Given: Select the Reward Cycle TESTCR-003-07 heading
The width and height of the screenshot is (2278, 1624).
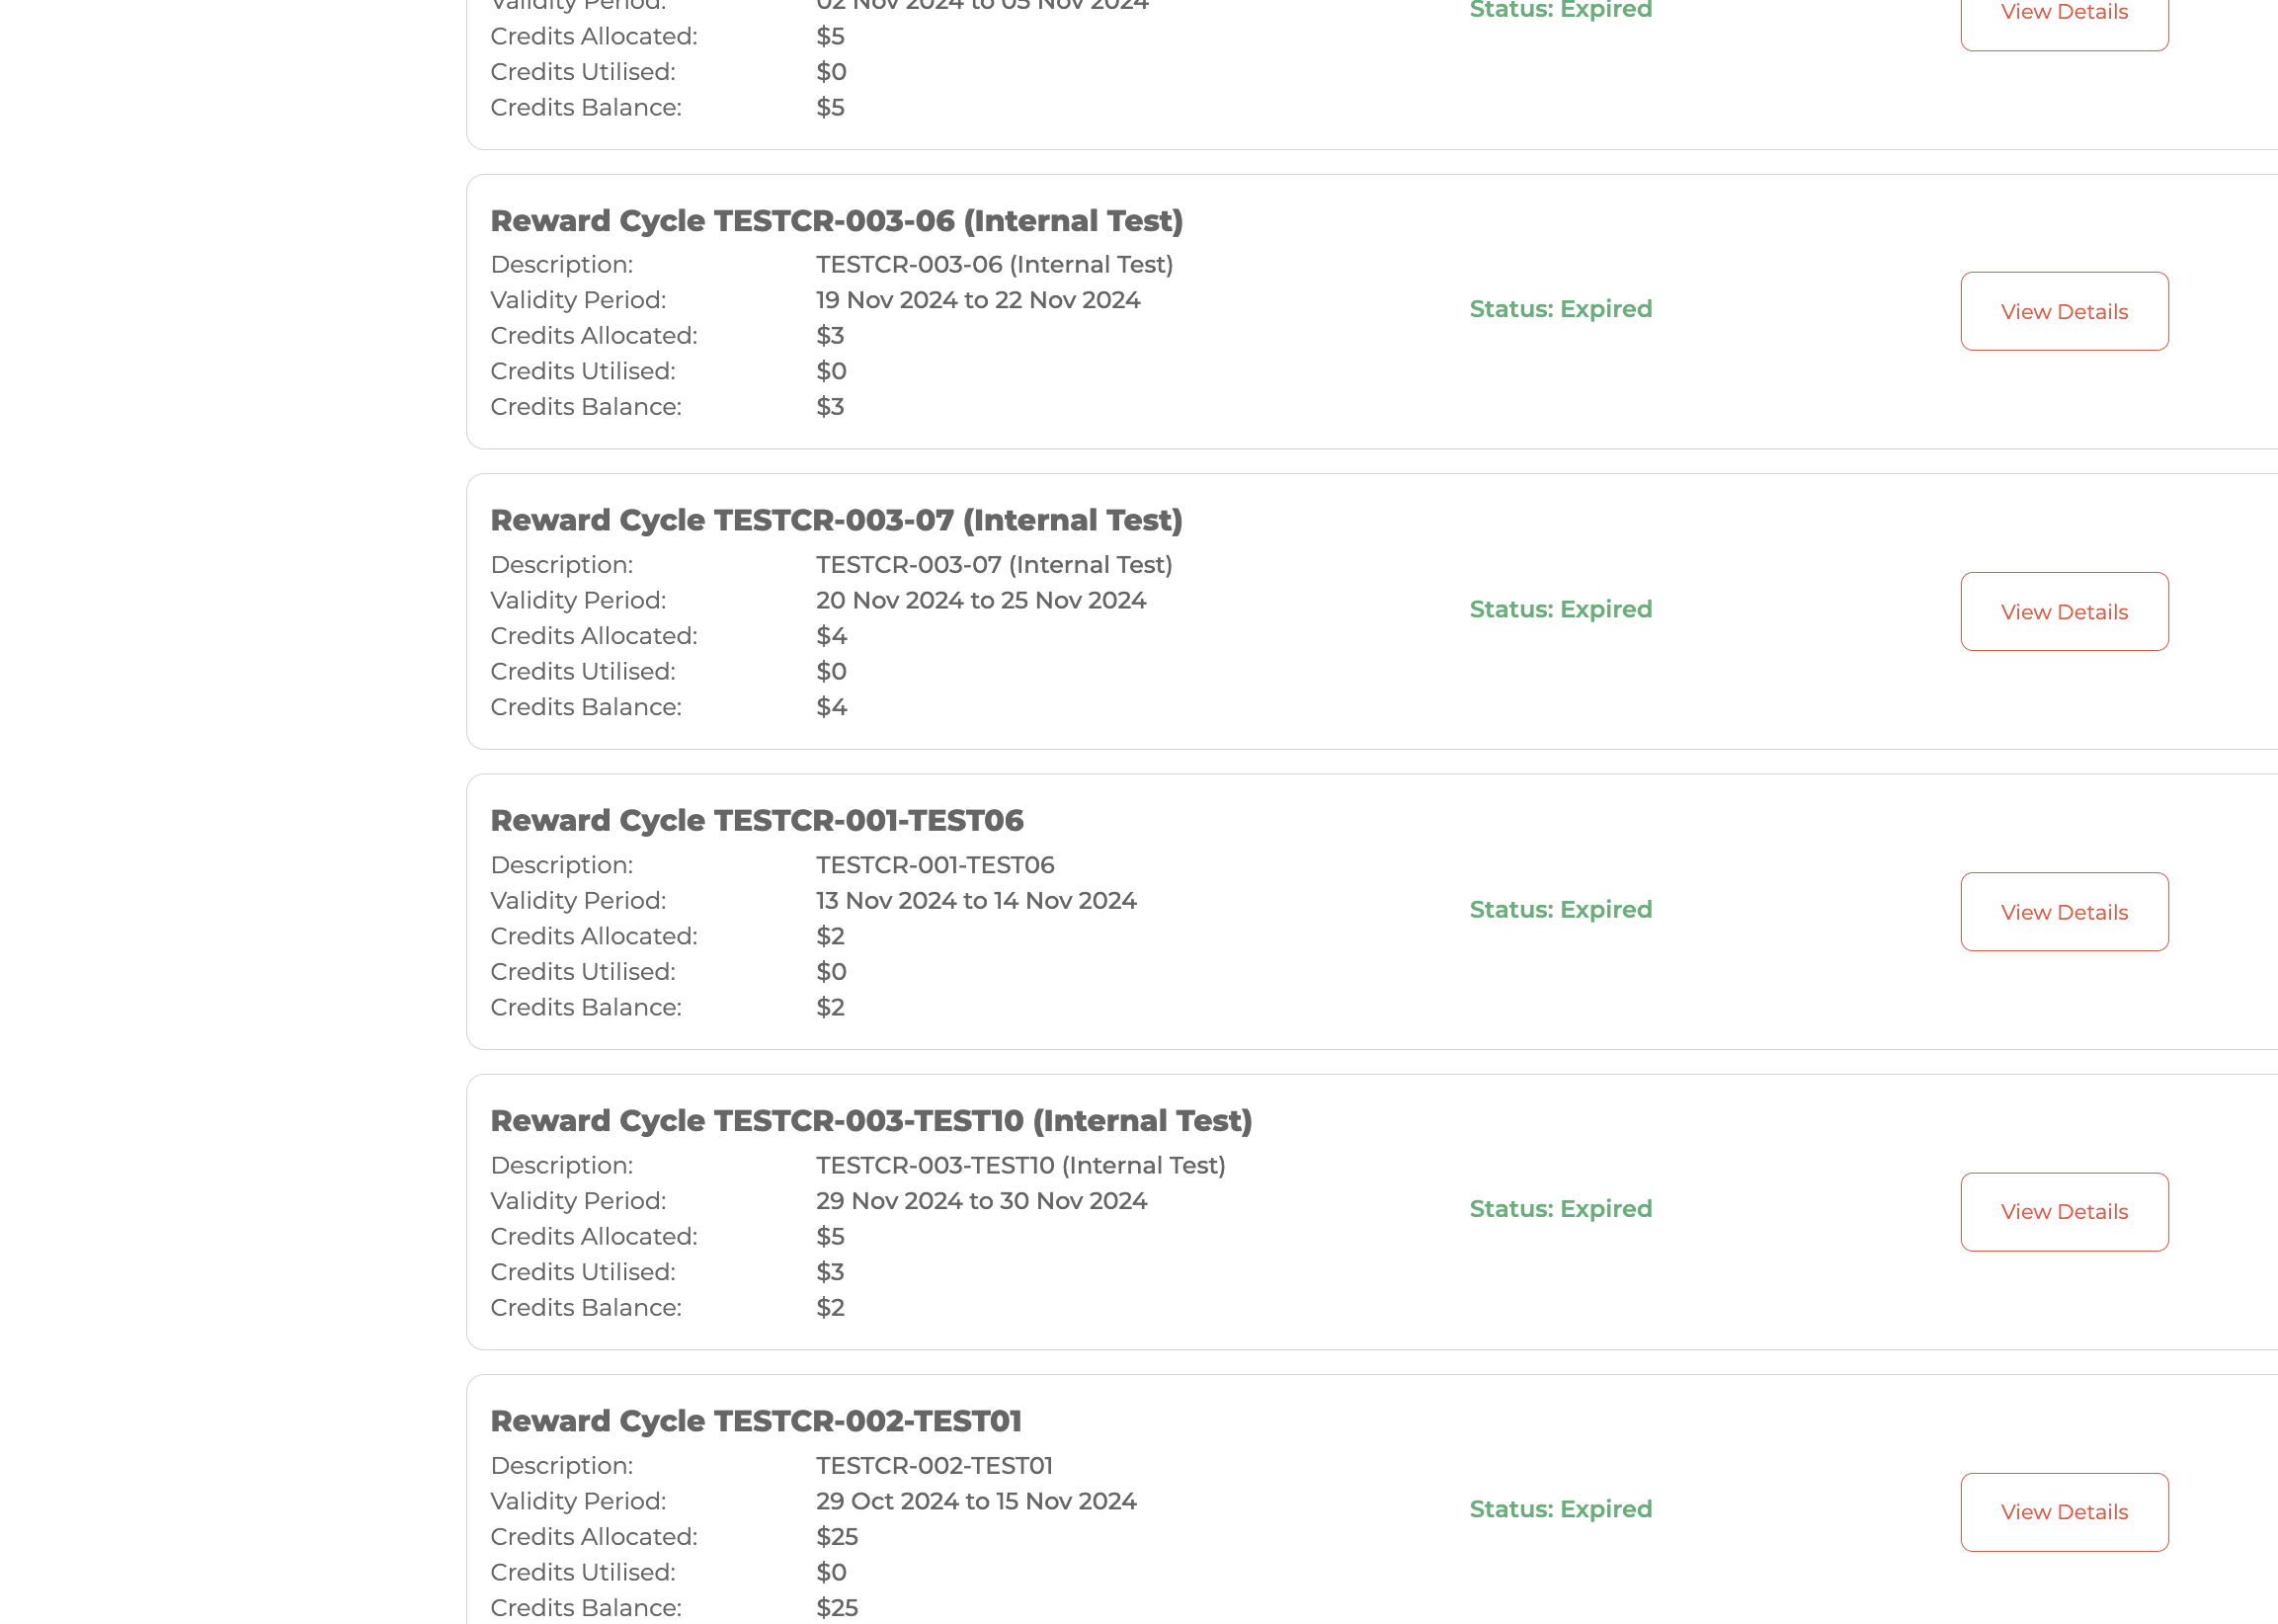Looking at the screenshot, I should pyautogui.click(x=836, y=520).
